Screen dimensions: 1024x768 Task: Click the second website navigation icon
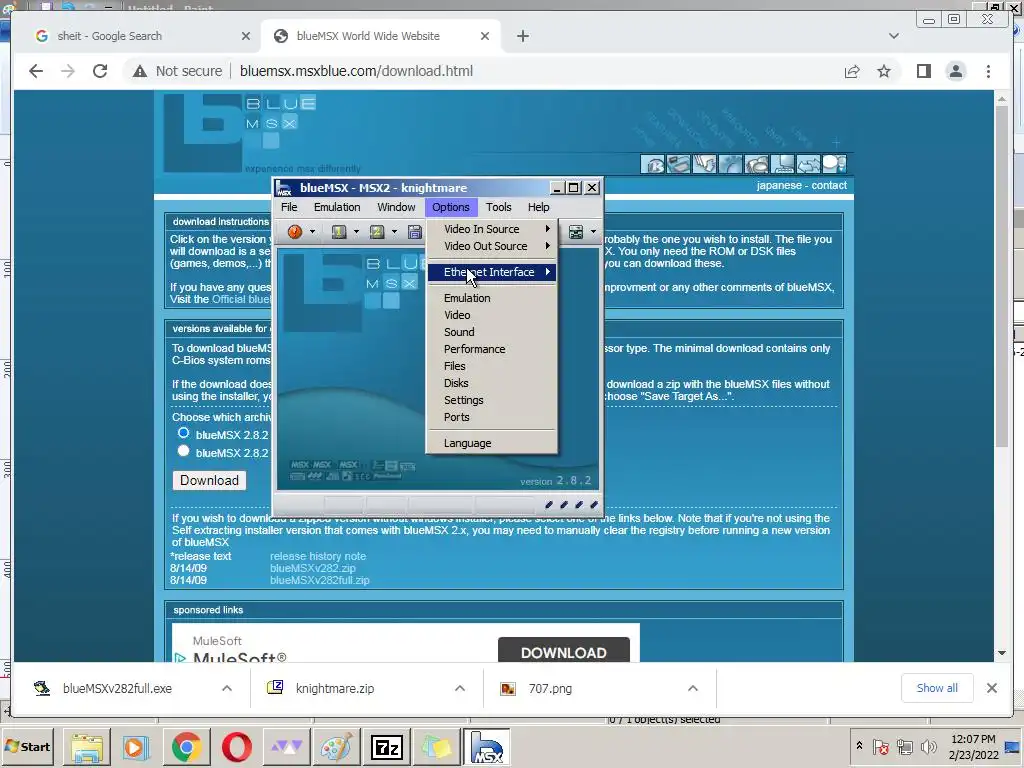point(679,164)
